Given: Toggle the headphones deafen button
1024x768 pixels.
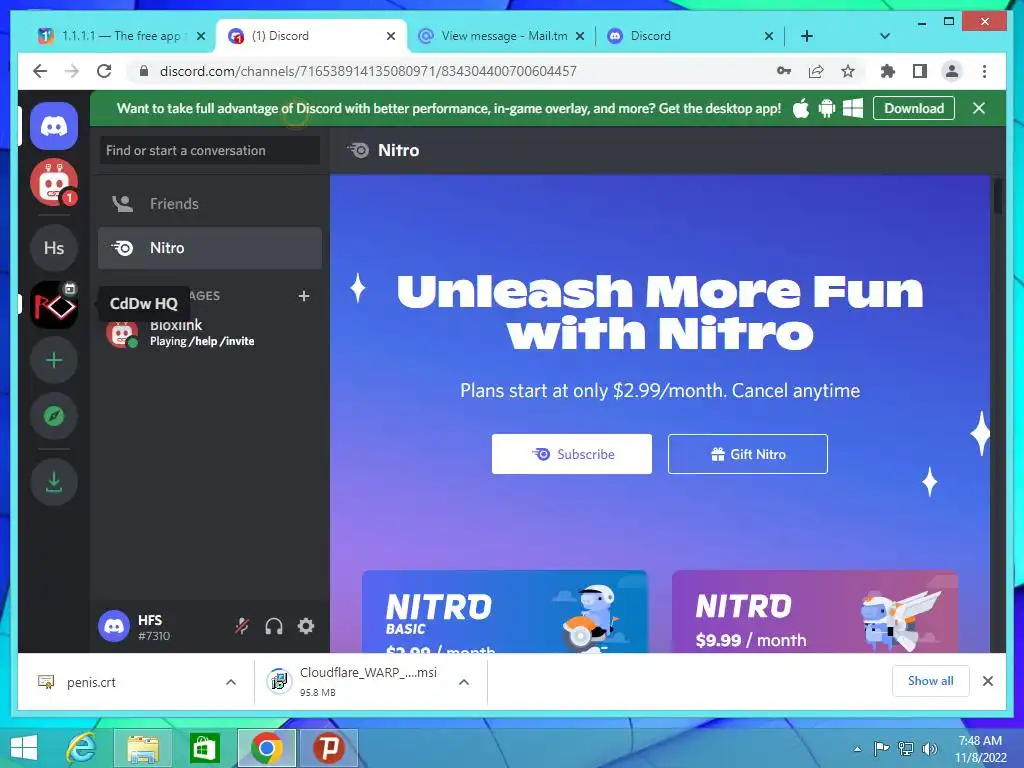Looking at the screenshot, I should (x=274, y=626).
